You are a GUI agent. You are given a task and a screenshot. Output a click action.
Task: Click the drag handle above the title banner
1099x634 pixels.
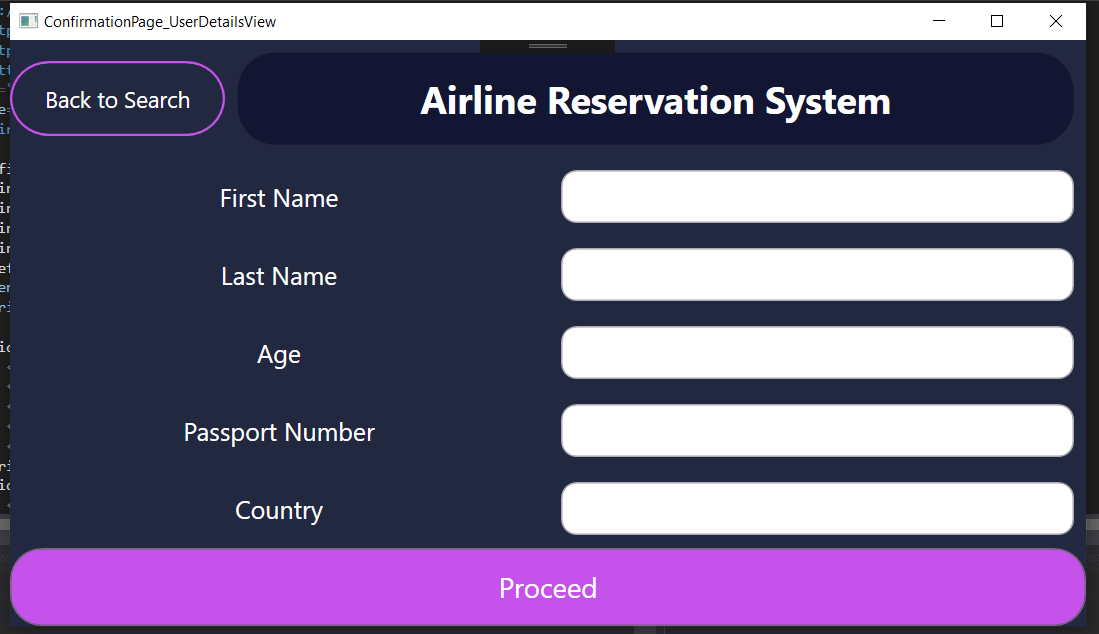(547, 45)
